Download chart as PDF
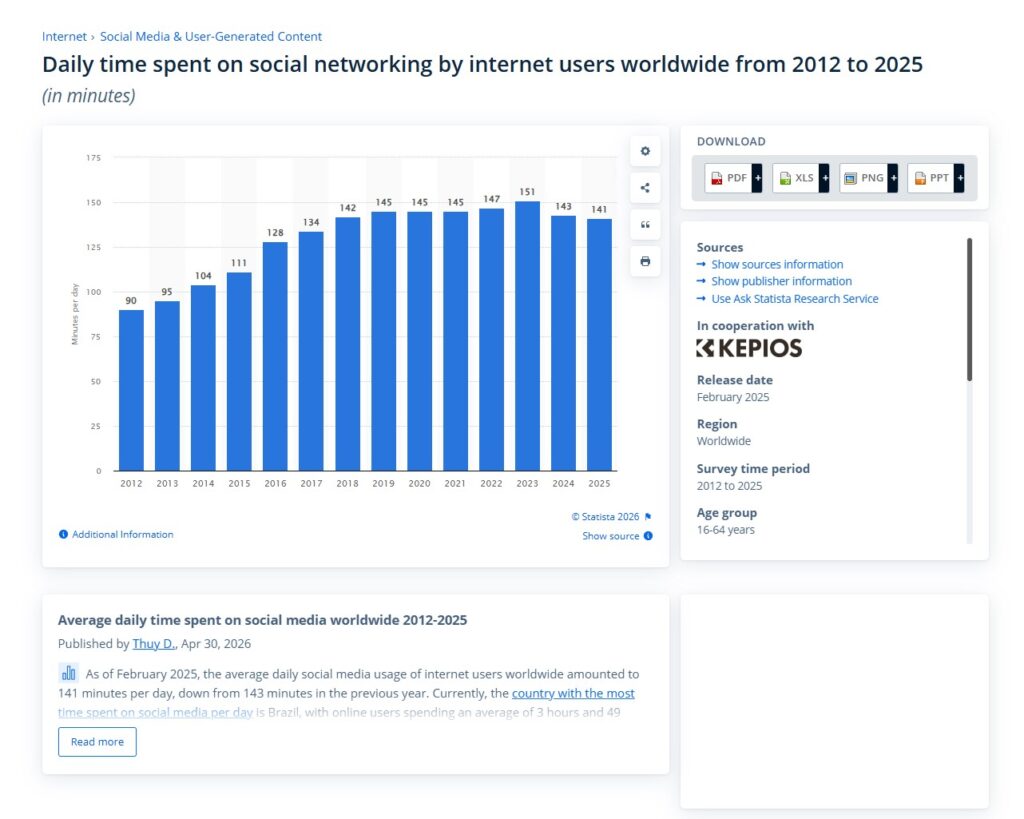 pos(733,178)
